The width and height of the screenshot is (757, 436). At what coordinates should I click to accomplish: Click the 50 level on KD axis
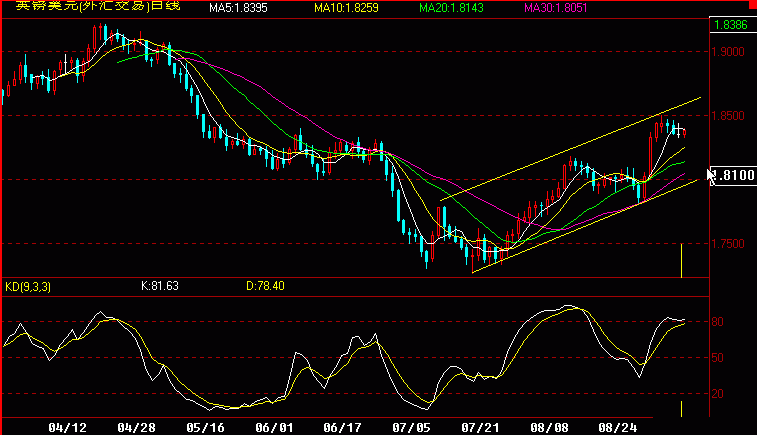(717, 358)
